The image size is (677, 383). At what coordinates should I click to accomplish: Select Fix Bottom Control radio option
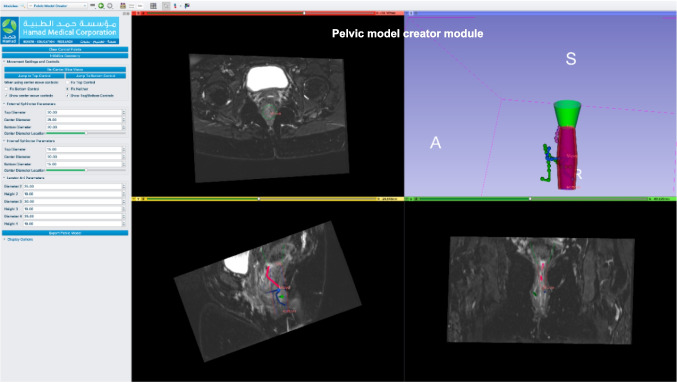point(22,89)
